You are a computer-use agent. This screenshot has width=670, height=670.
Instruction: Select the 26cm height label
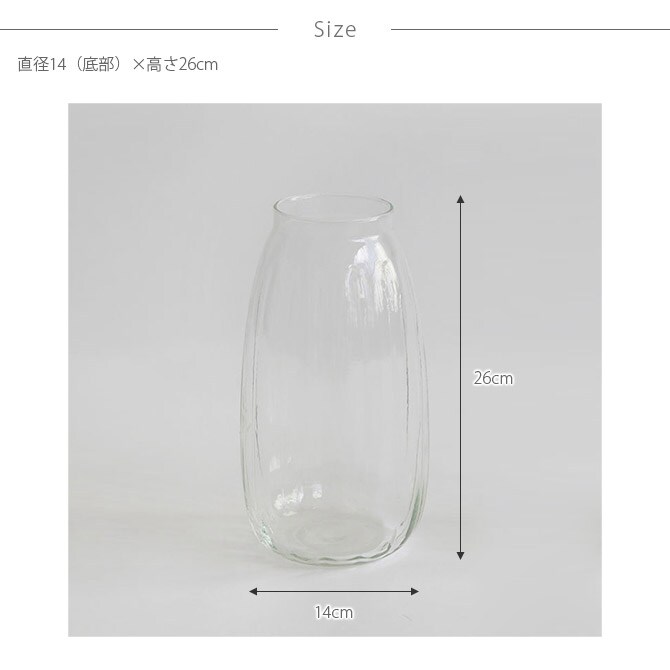tap(493, 378)
